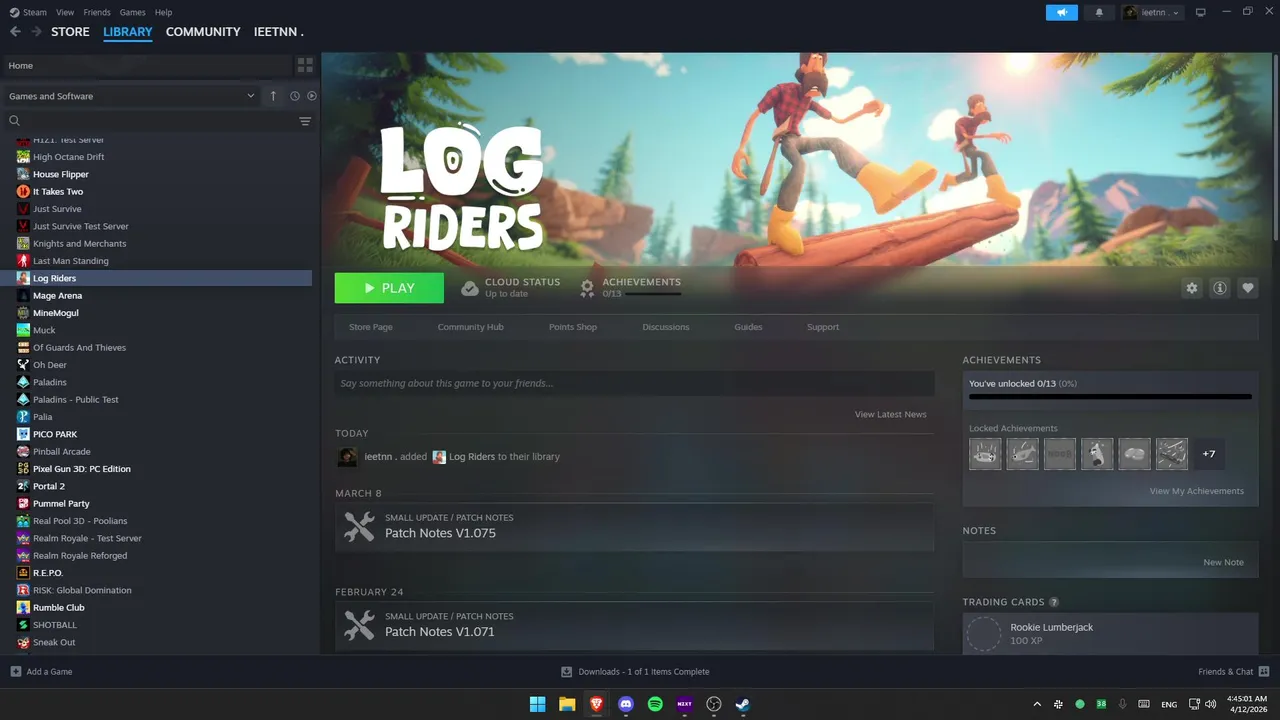Open game info icon for Log Riders
This screenshot has width=1280, height=720.
(1220, 288)
